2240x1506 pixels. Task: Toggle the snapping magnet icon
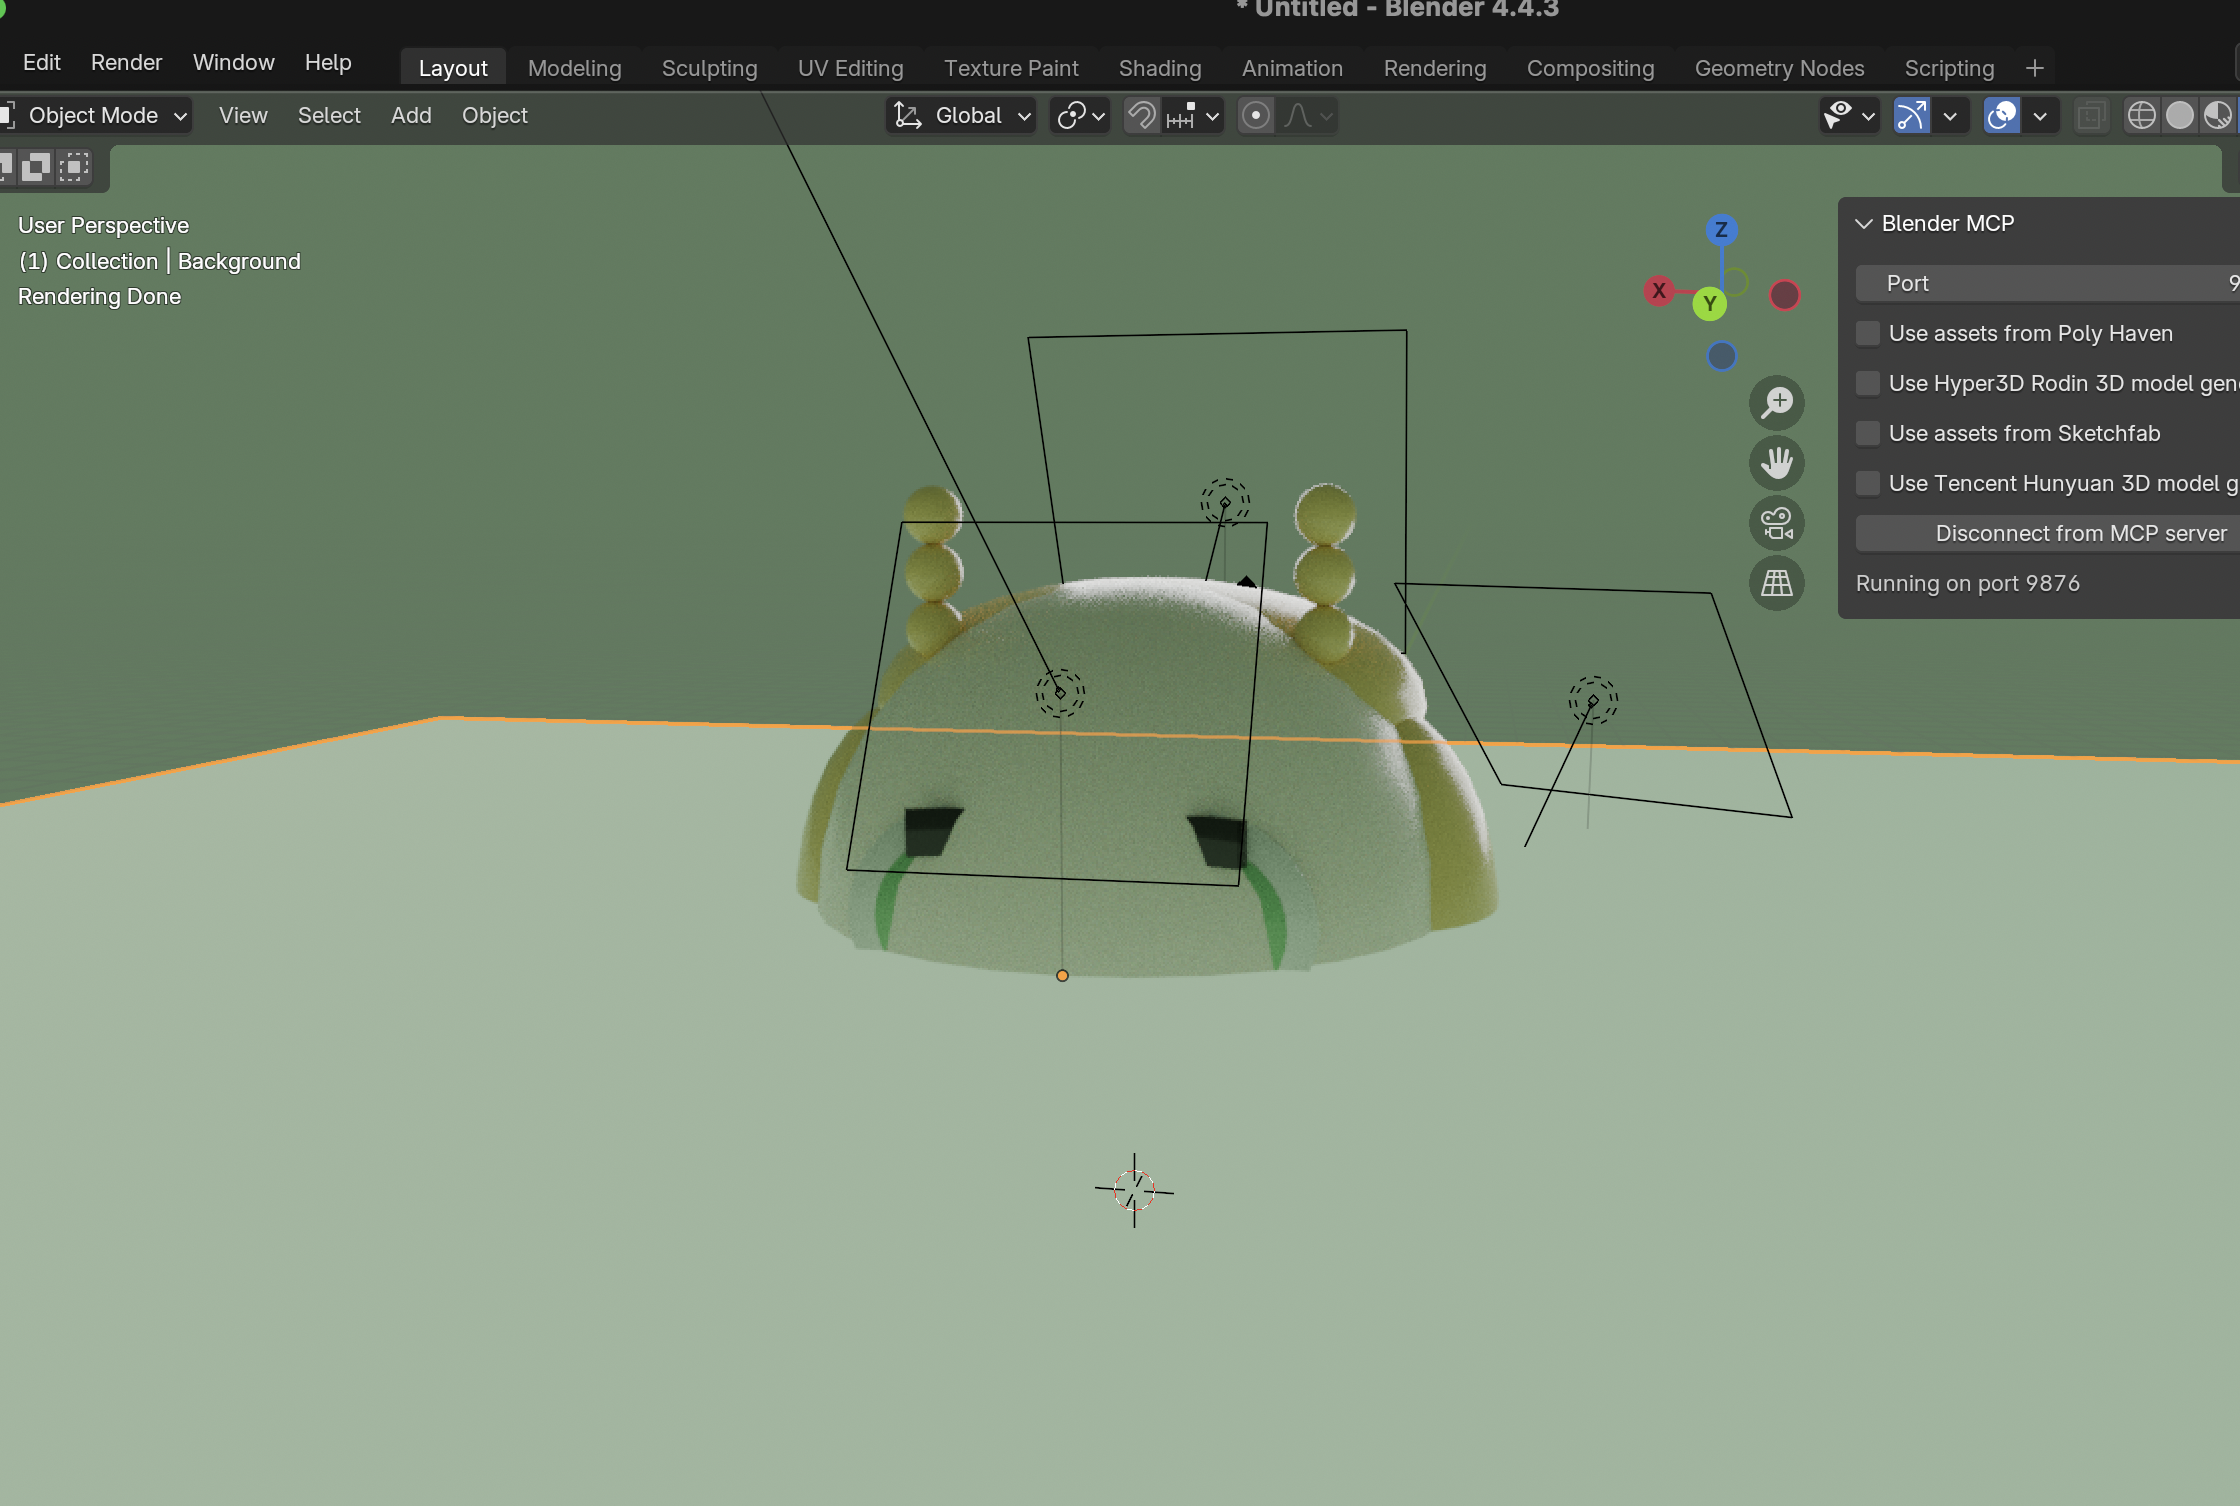click(x=1142, y=116)
